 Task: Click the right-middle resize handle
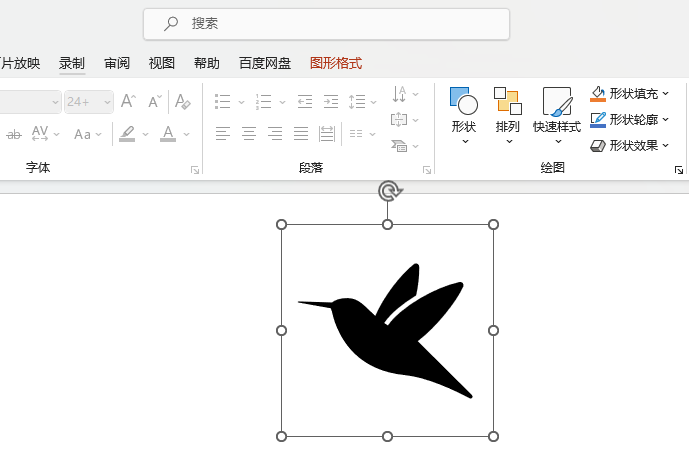tap(493, 330)
